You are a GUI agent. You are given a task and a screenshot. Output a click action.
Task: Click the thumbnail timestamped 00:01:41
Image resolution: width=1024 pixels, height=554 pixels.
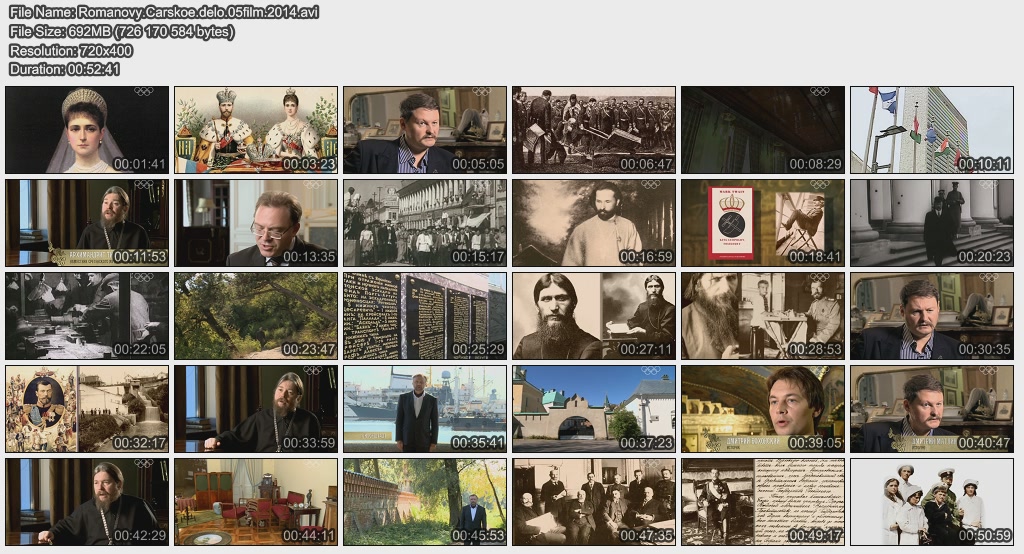point(87,130)
